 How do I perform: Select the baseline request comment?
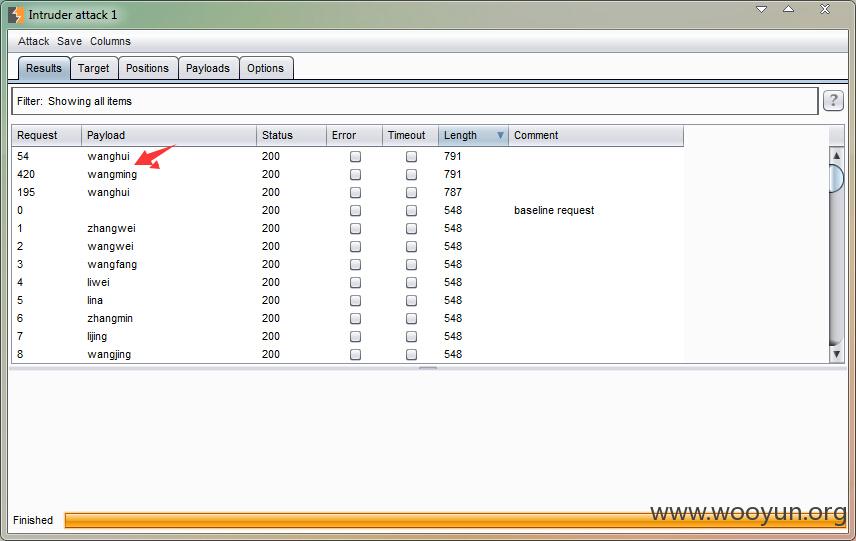(554, 210)
